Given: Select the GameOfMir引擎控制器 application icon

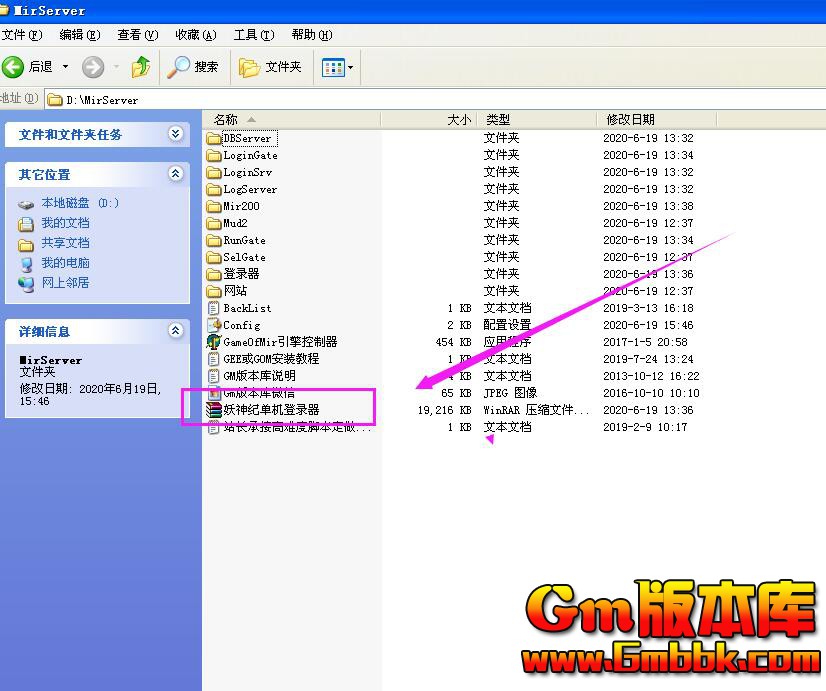Looking at the screenshot, I should (x=213, y=342).
